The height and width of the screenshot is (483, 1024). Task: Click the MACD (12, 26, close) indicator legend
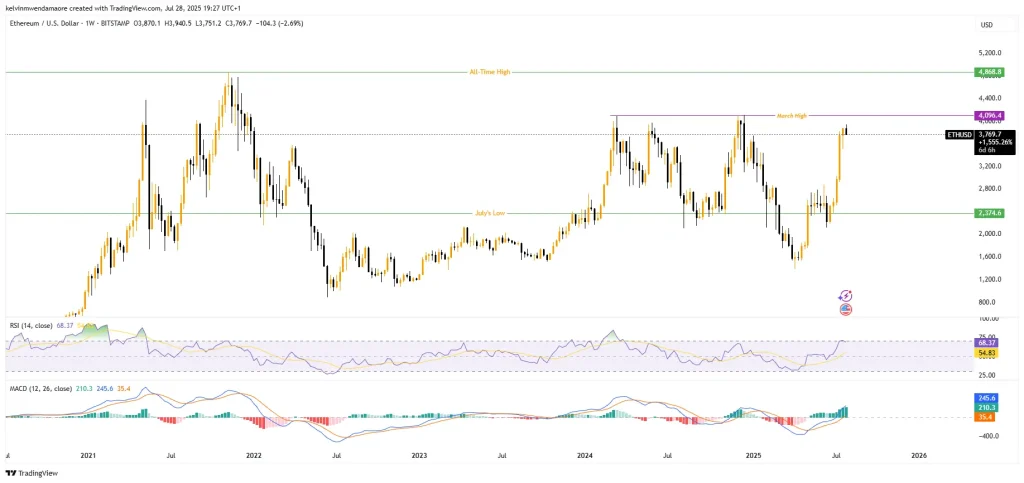pyautogui.click(x=42, y=389)
